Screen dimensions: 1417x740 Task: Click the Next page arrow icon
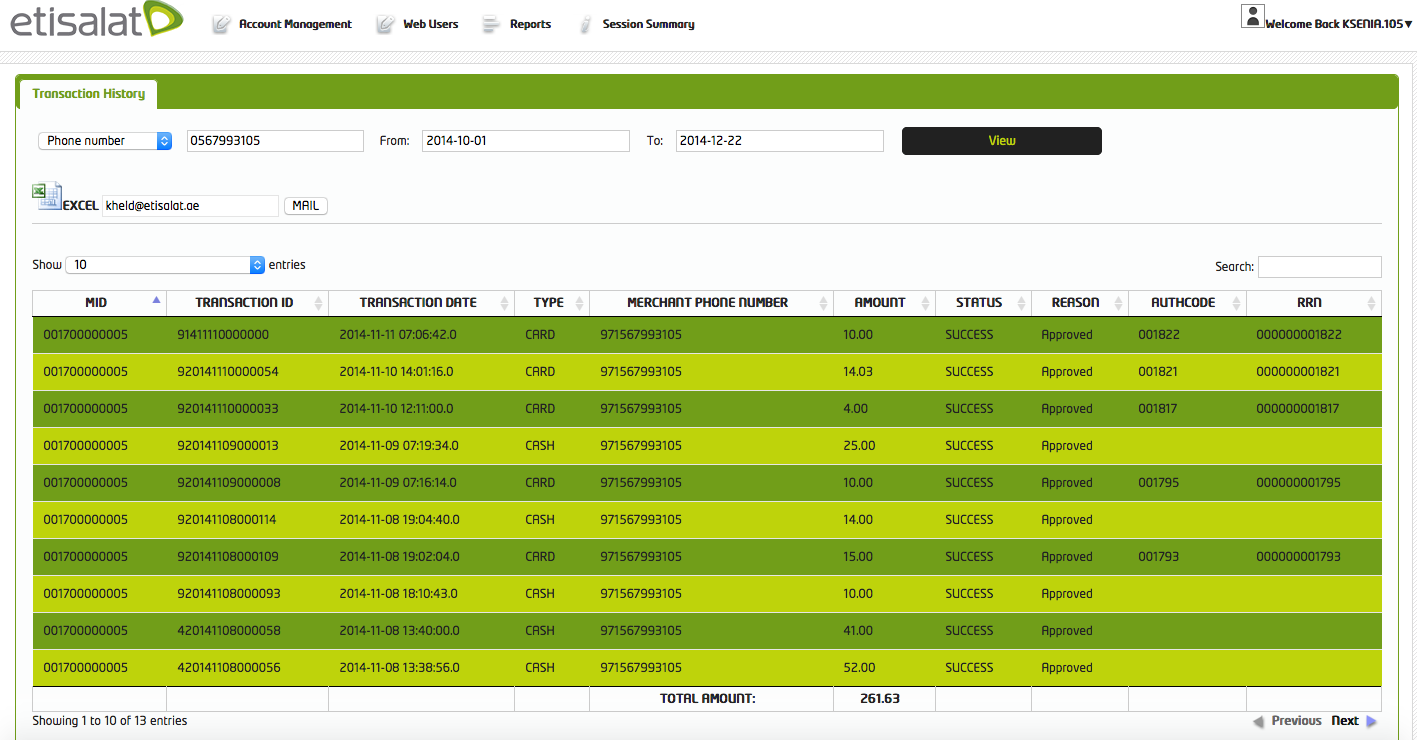click(x=1371, y=721)
